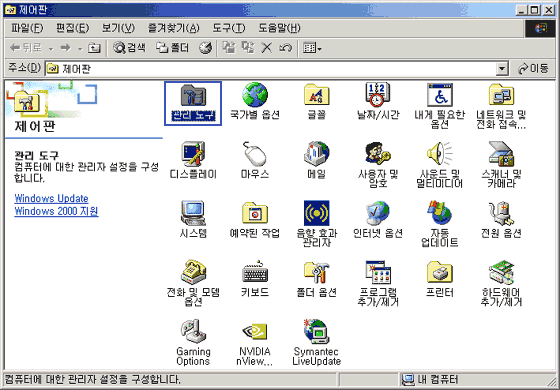Click the undo toolbar icon
560x390 pixels.
(x=285, y=48)
